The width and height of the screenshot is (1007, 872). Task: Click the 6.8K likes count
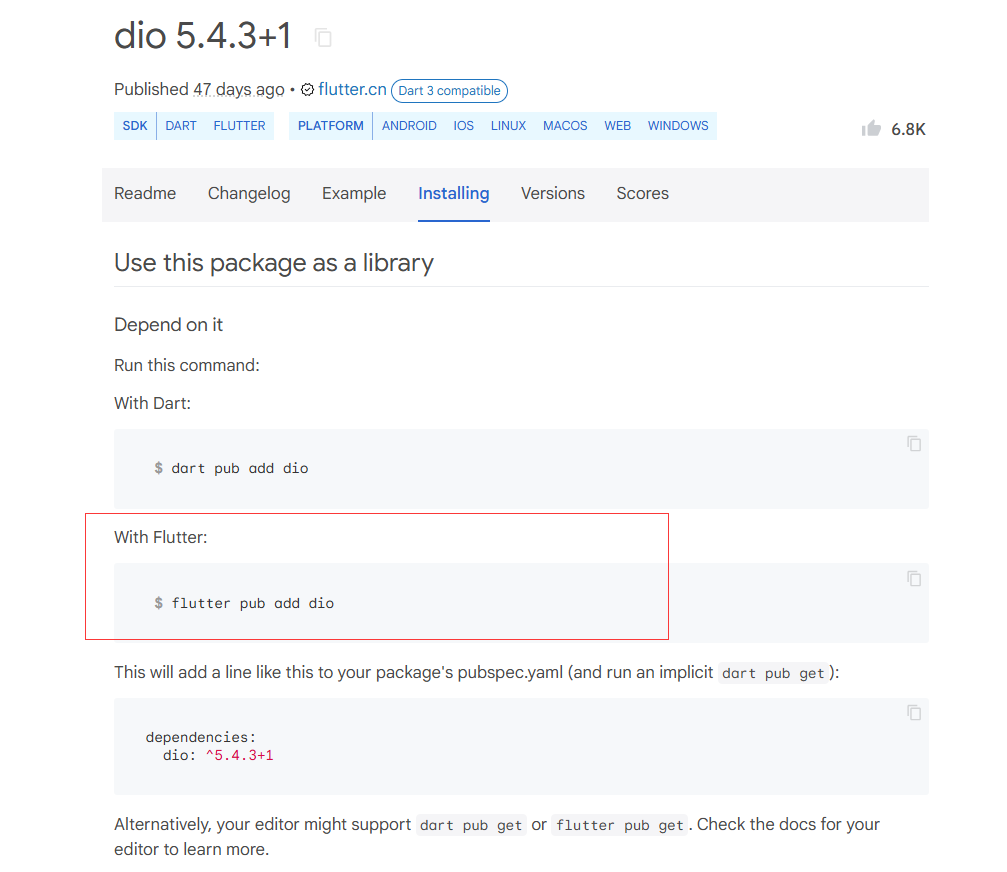pos(908,129)
